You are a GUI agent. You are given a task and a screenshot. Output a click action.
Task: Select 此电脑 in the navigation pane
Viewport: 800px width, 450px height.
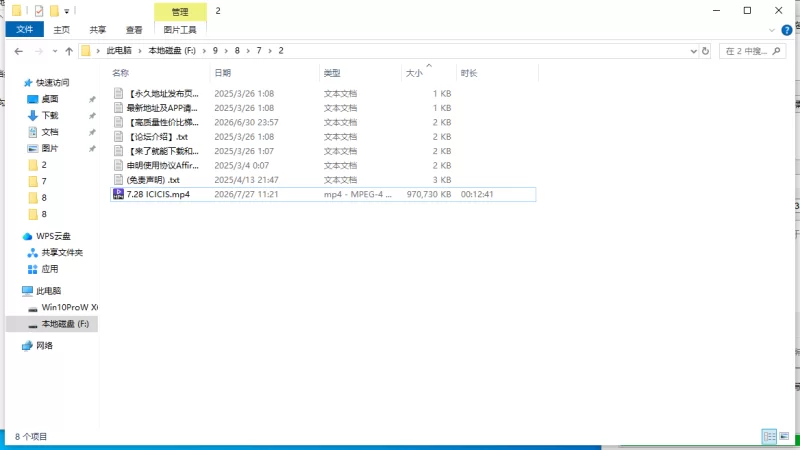coord(48,291)
